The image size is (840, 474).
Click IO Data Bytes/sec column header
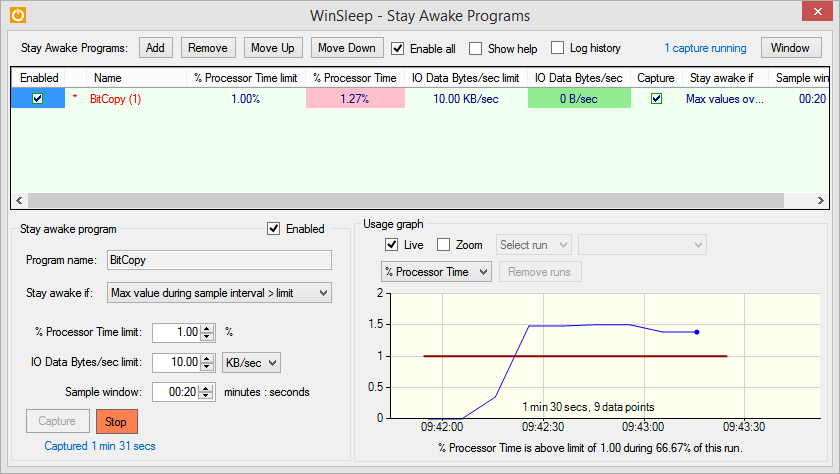[579, 78]
